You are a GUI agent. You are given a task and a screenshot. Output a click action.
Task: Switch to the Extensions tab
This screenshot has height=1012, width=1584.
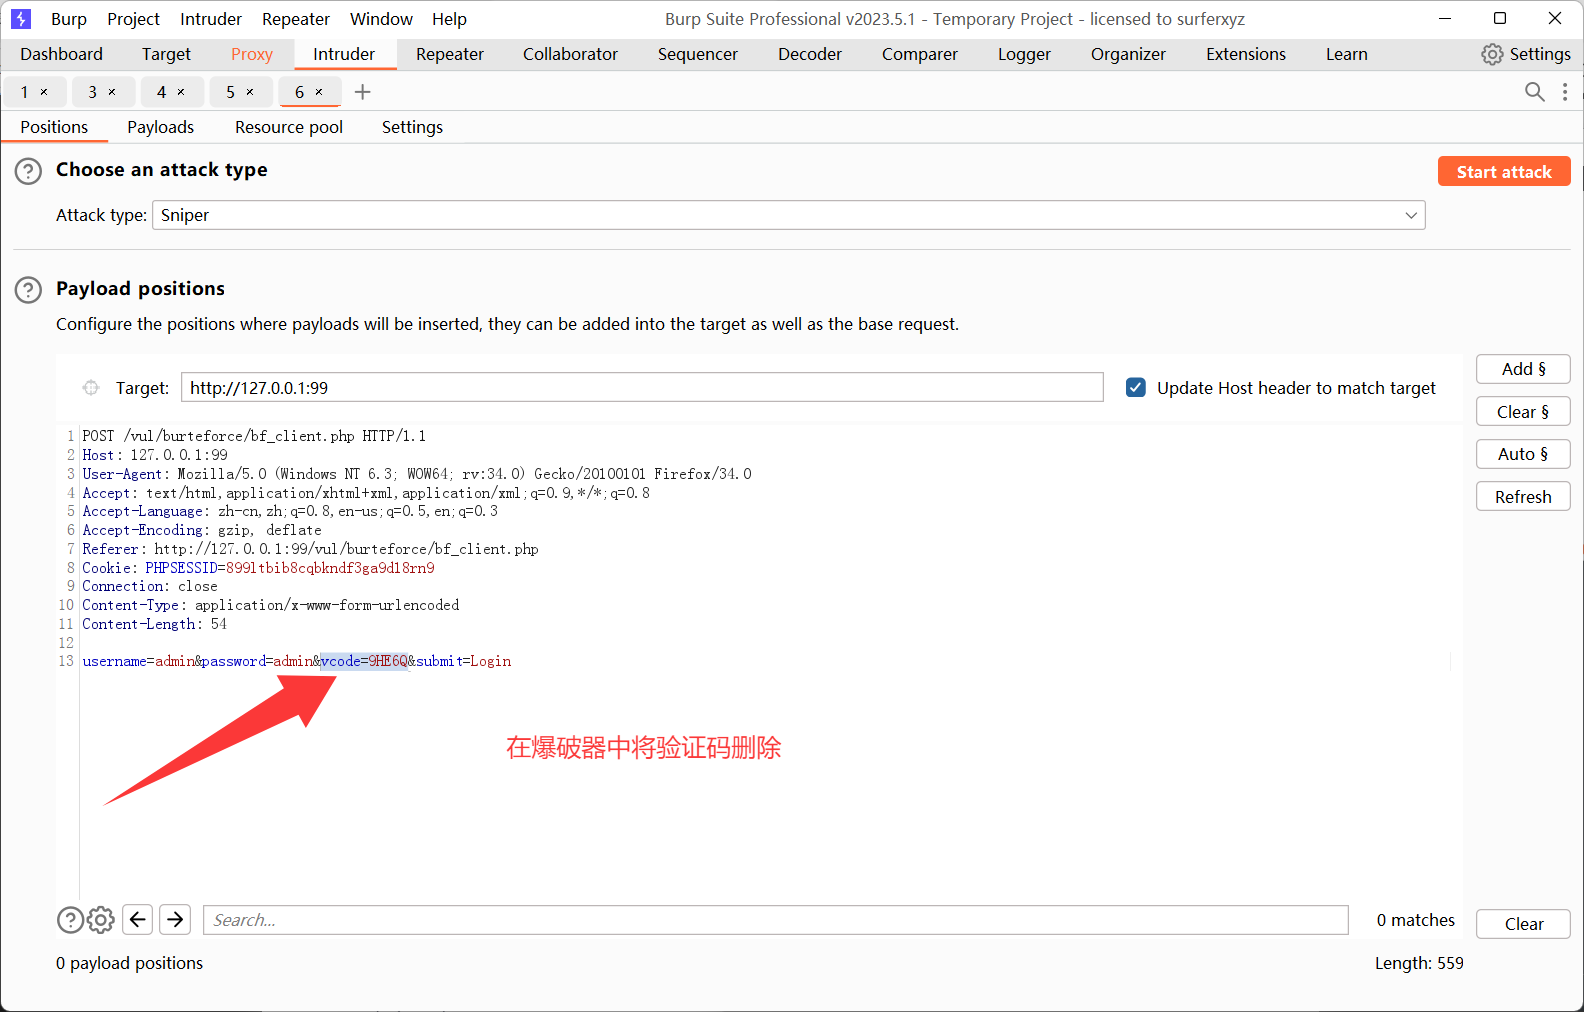(1246, 54)
